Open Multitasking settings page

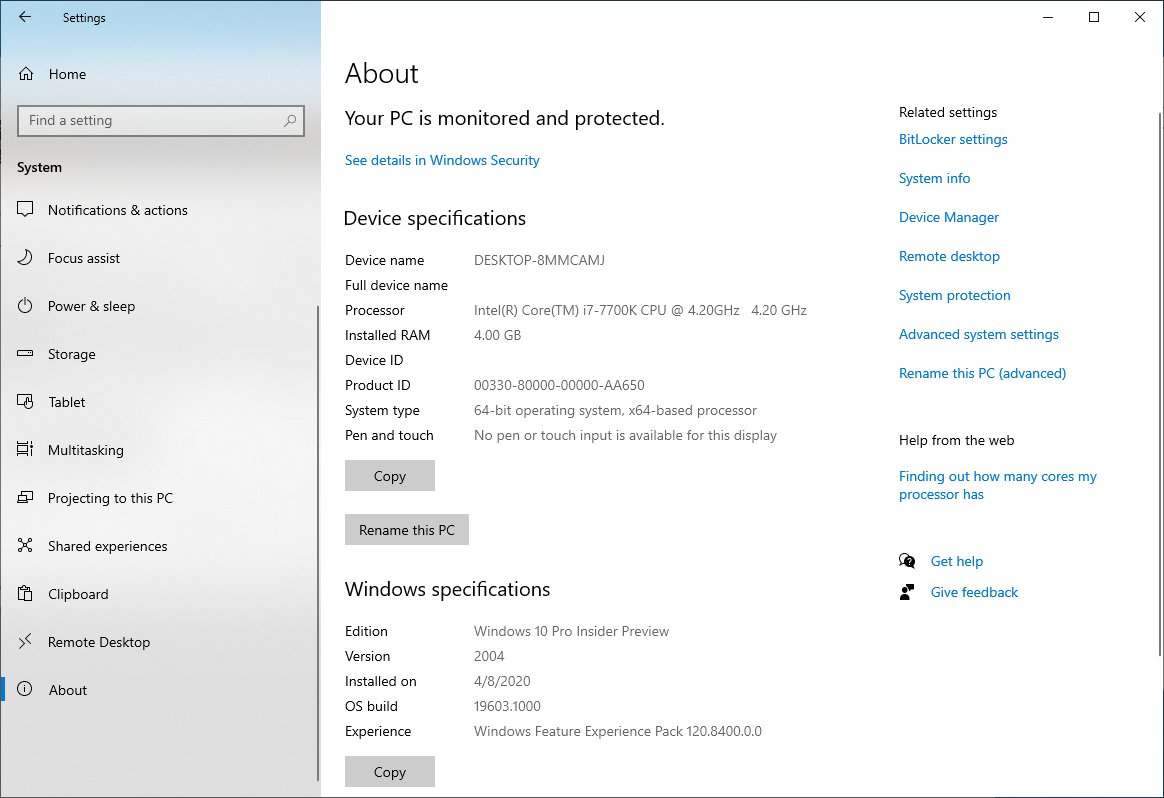click(160, 450)
